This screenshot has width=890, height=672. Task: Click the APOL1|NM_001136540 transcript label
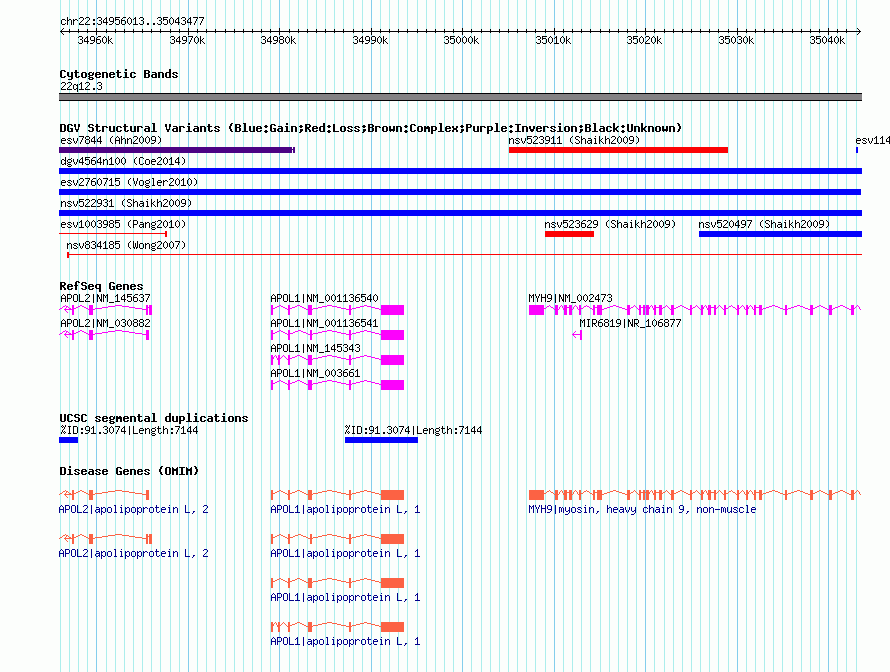(x=324, y=298)
